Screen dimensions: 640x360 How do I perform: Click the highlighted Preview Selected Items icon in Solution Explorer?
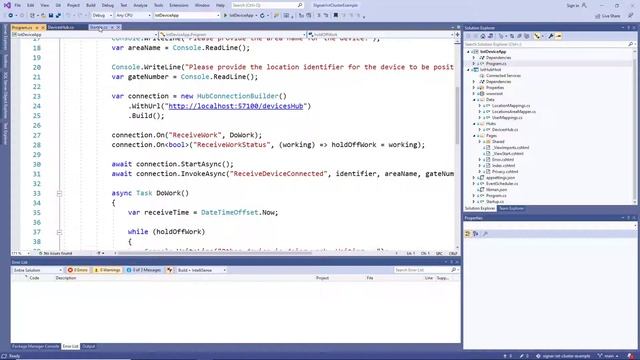pos(558,36)
